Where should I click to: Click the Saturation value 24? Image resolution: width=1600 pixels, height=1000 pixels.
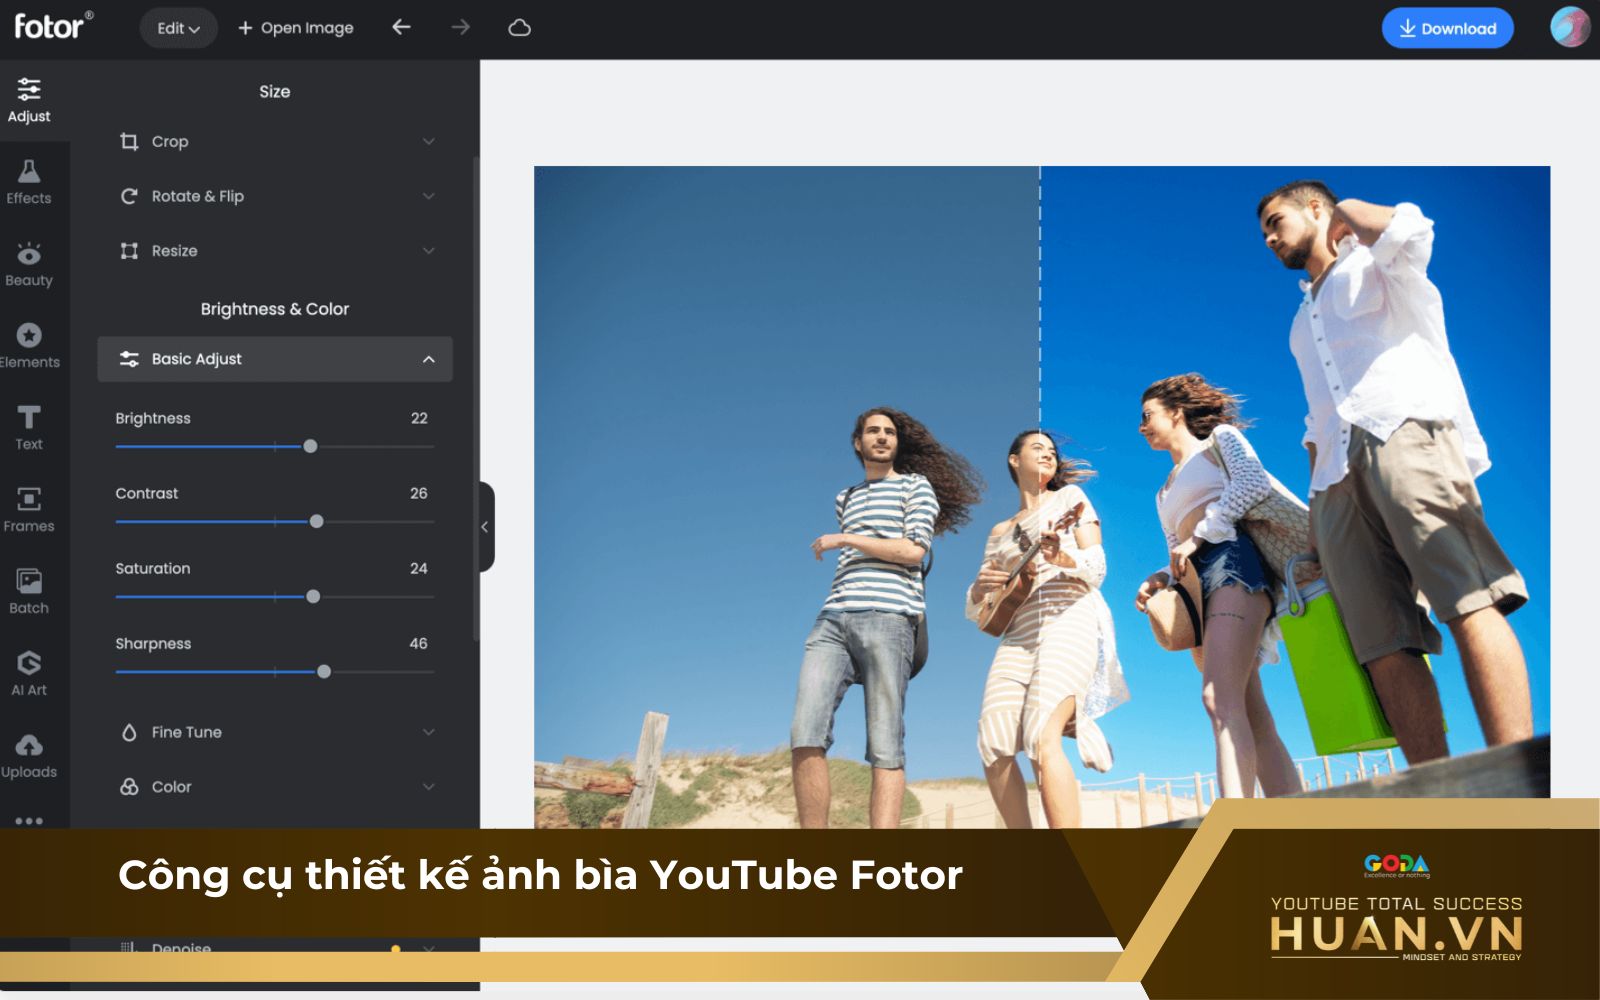coord(419,568)
